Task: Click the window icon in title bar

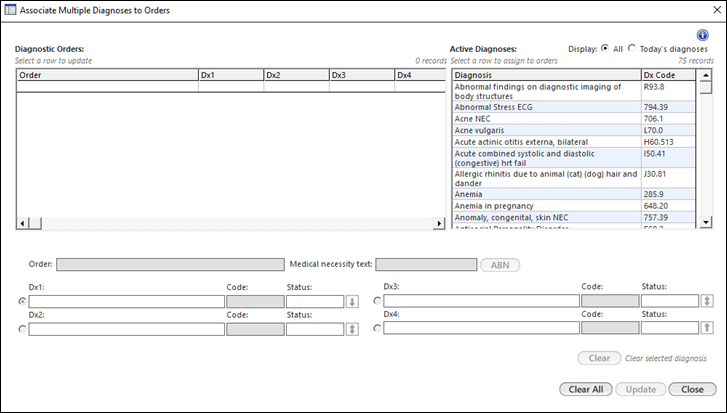Action: [10, 10]
